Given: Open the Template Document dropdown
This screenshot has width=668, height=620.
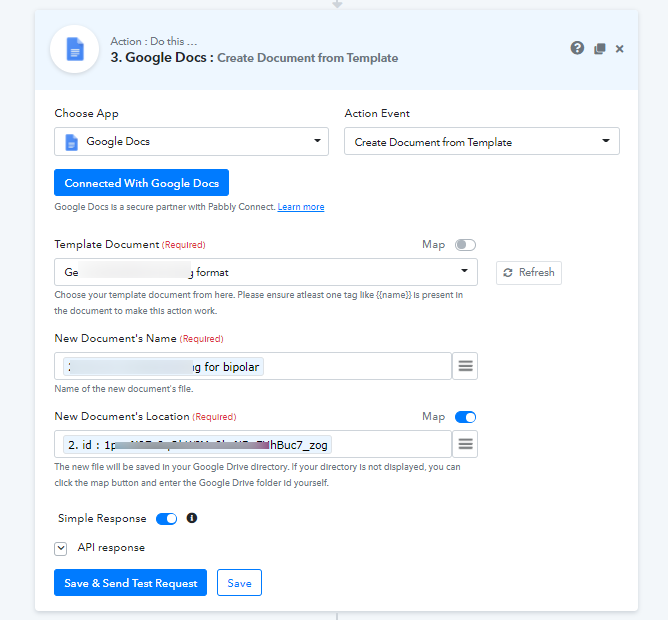Looking at the screenshot, I should (266, 272).
